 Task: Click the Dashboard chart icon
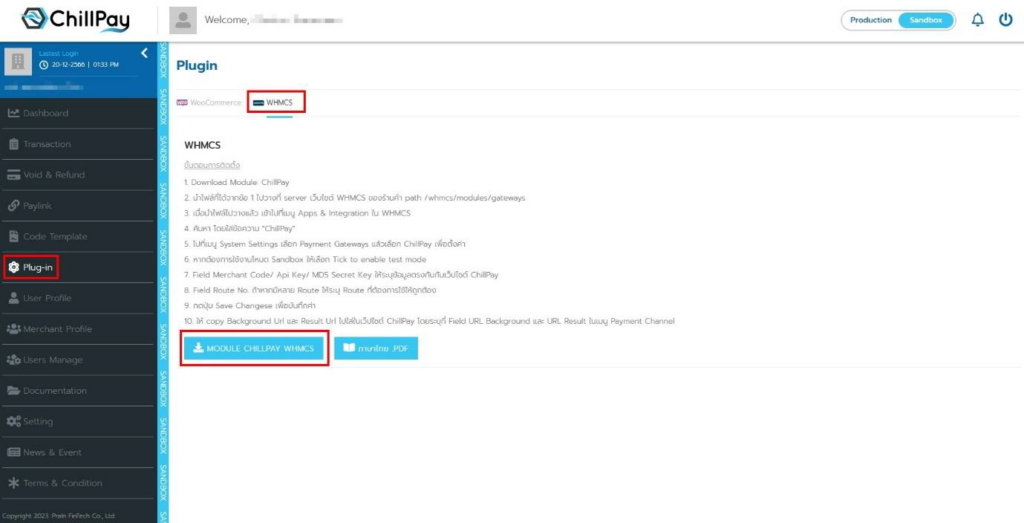(14, 113)
